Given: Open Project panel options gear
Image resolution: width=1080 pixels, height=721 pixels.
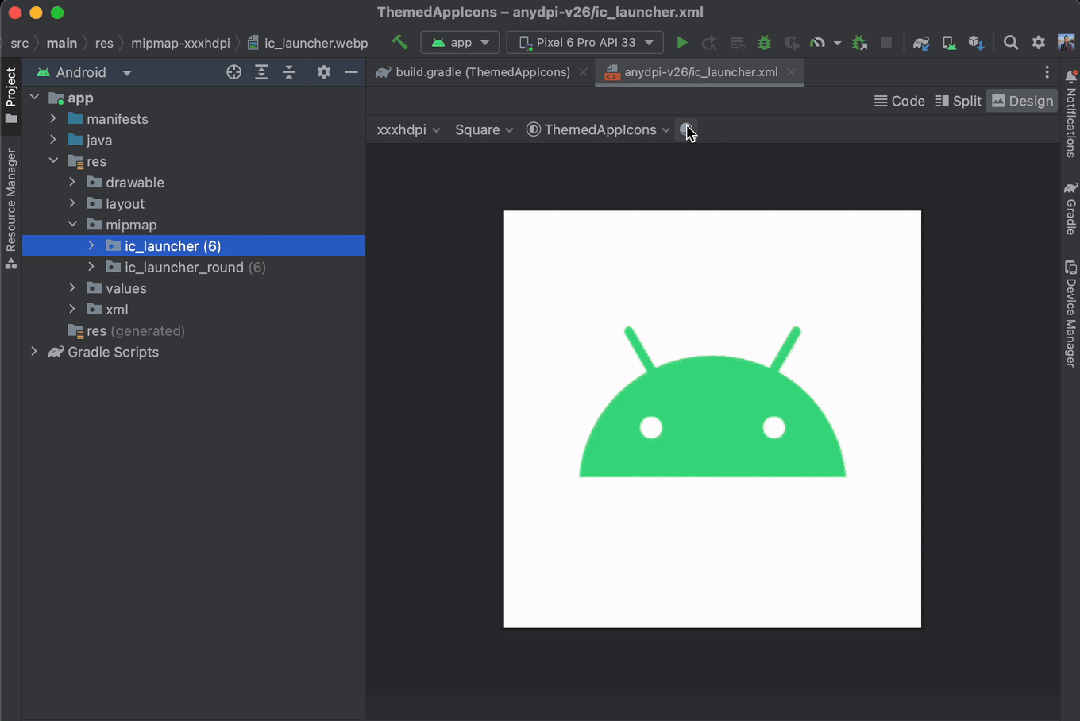Looking at the screenshot, I should pos(324,72).
